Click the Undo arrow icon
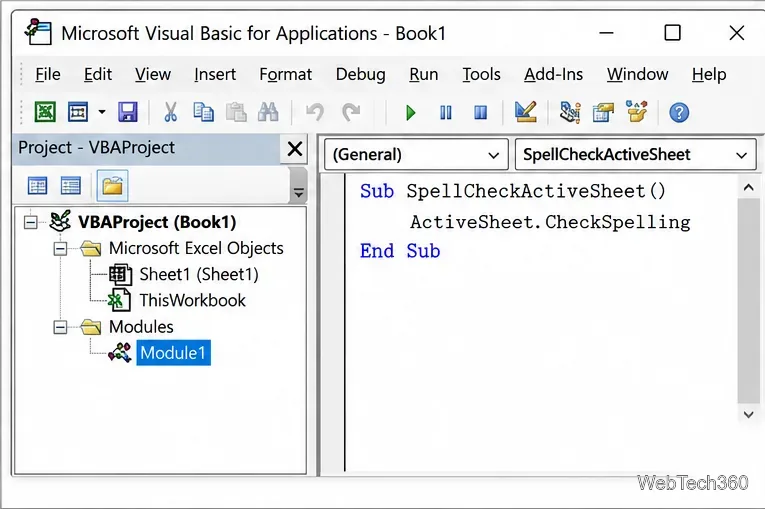The image size is (765, 509). coord(315,112)
